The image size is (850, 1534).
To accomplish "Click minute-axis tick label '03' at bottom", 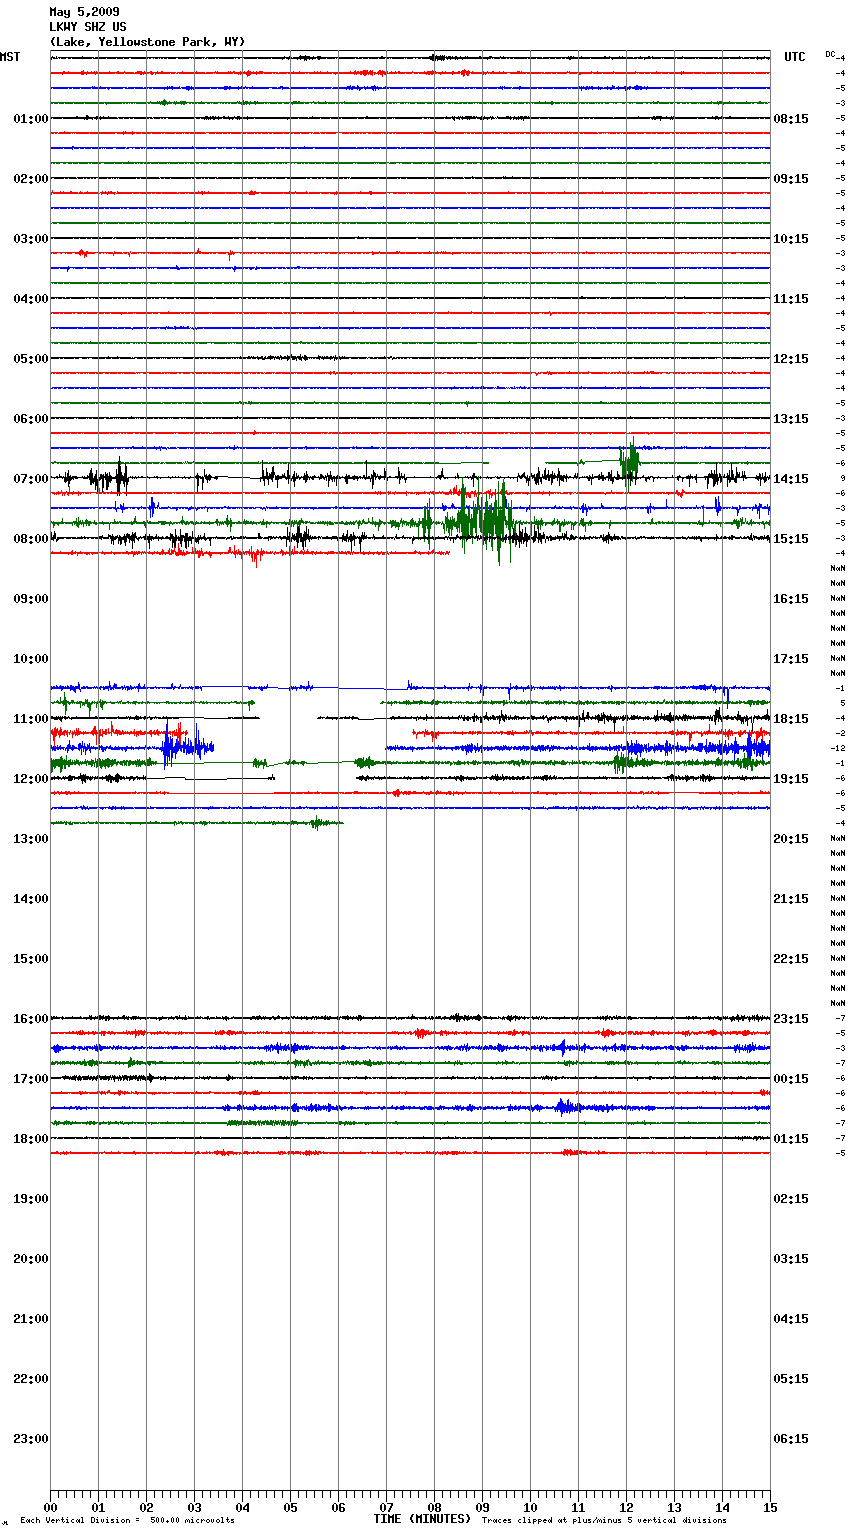I will coord(194,1507).
